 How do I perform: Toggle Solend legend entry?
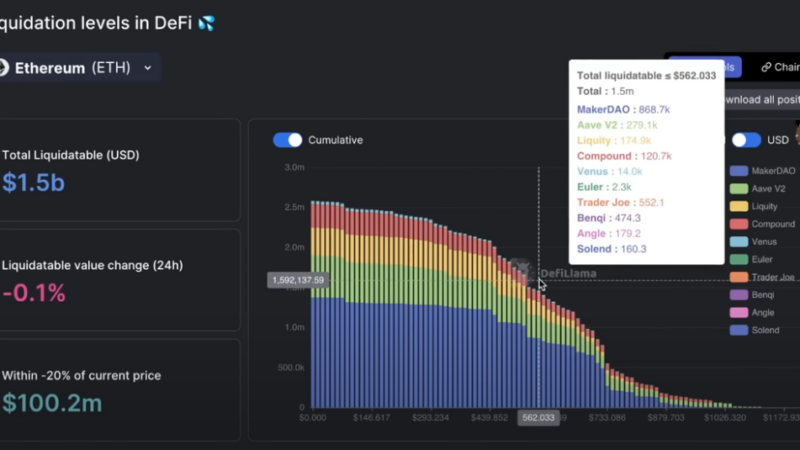point(755,330)
